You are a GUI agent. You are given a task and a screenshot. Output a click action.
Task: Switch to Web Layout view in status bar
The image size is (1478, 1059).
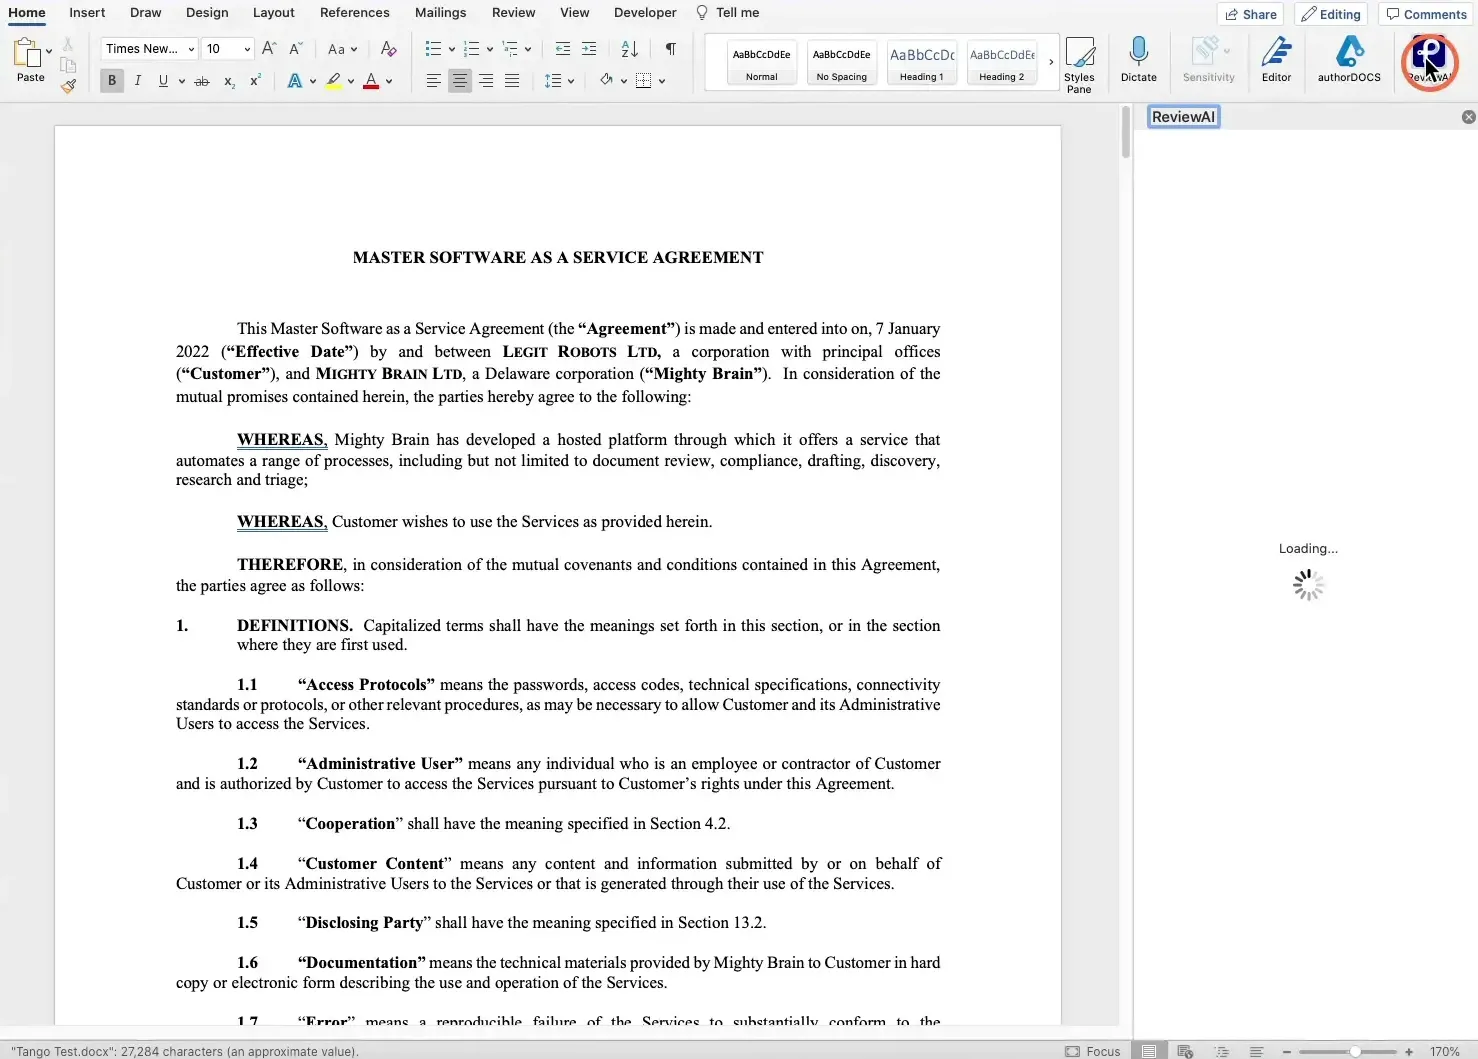coord(1185,1051)
